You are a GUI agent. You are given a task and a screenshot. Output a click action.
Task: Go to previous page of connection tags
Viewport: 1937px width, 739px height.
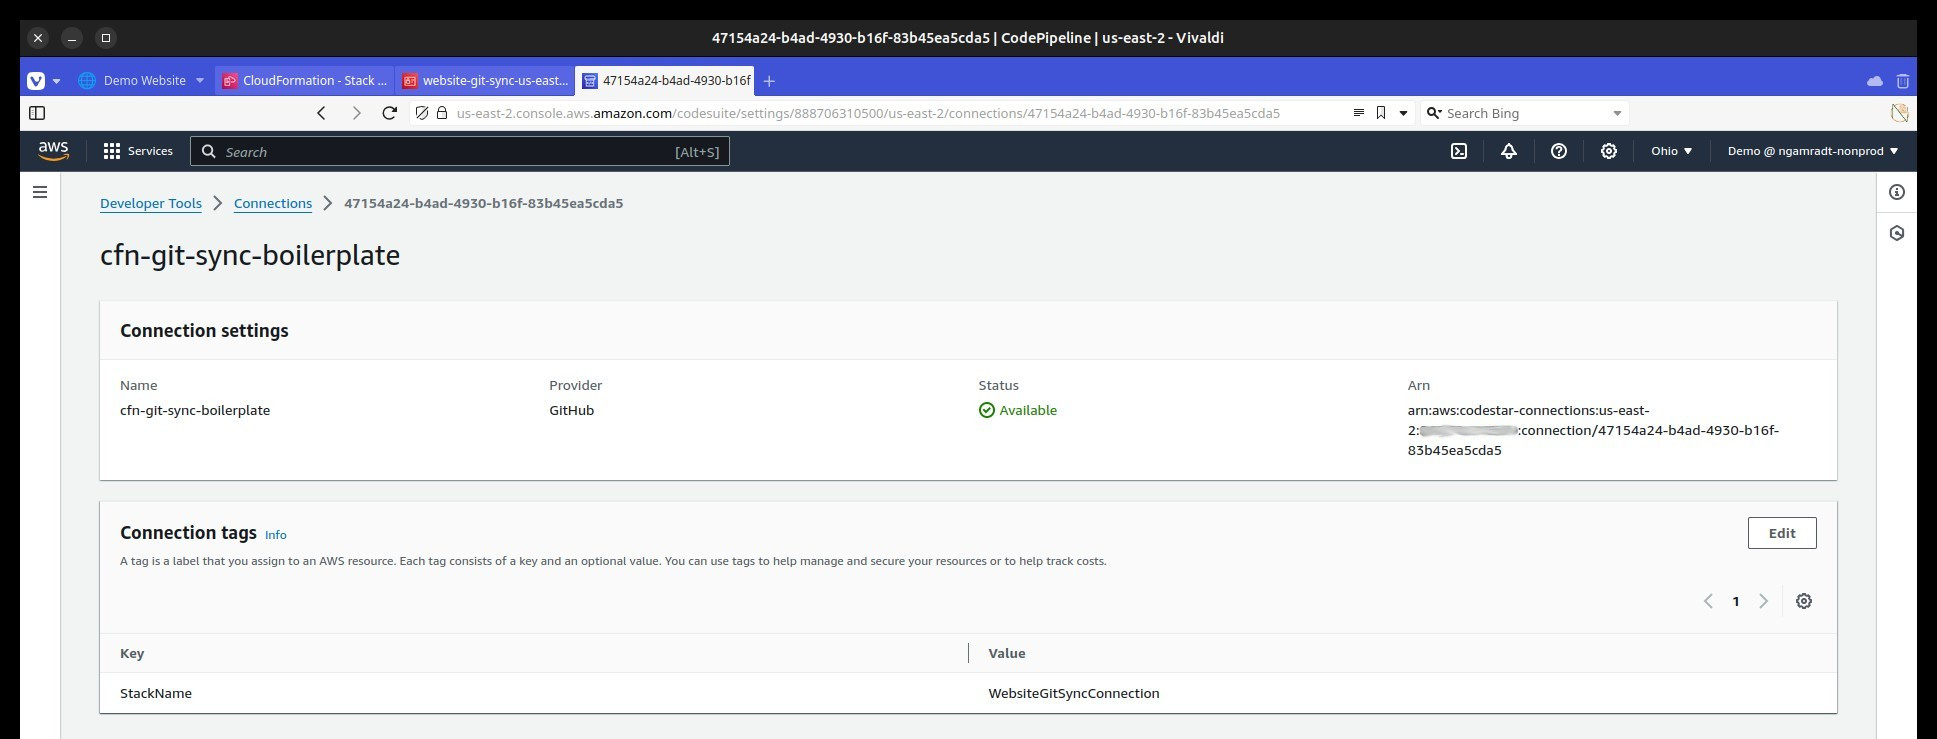1708,601
